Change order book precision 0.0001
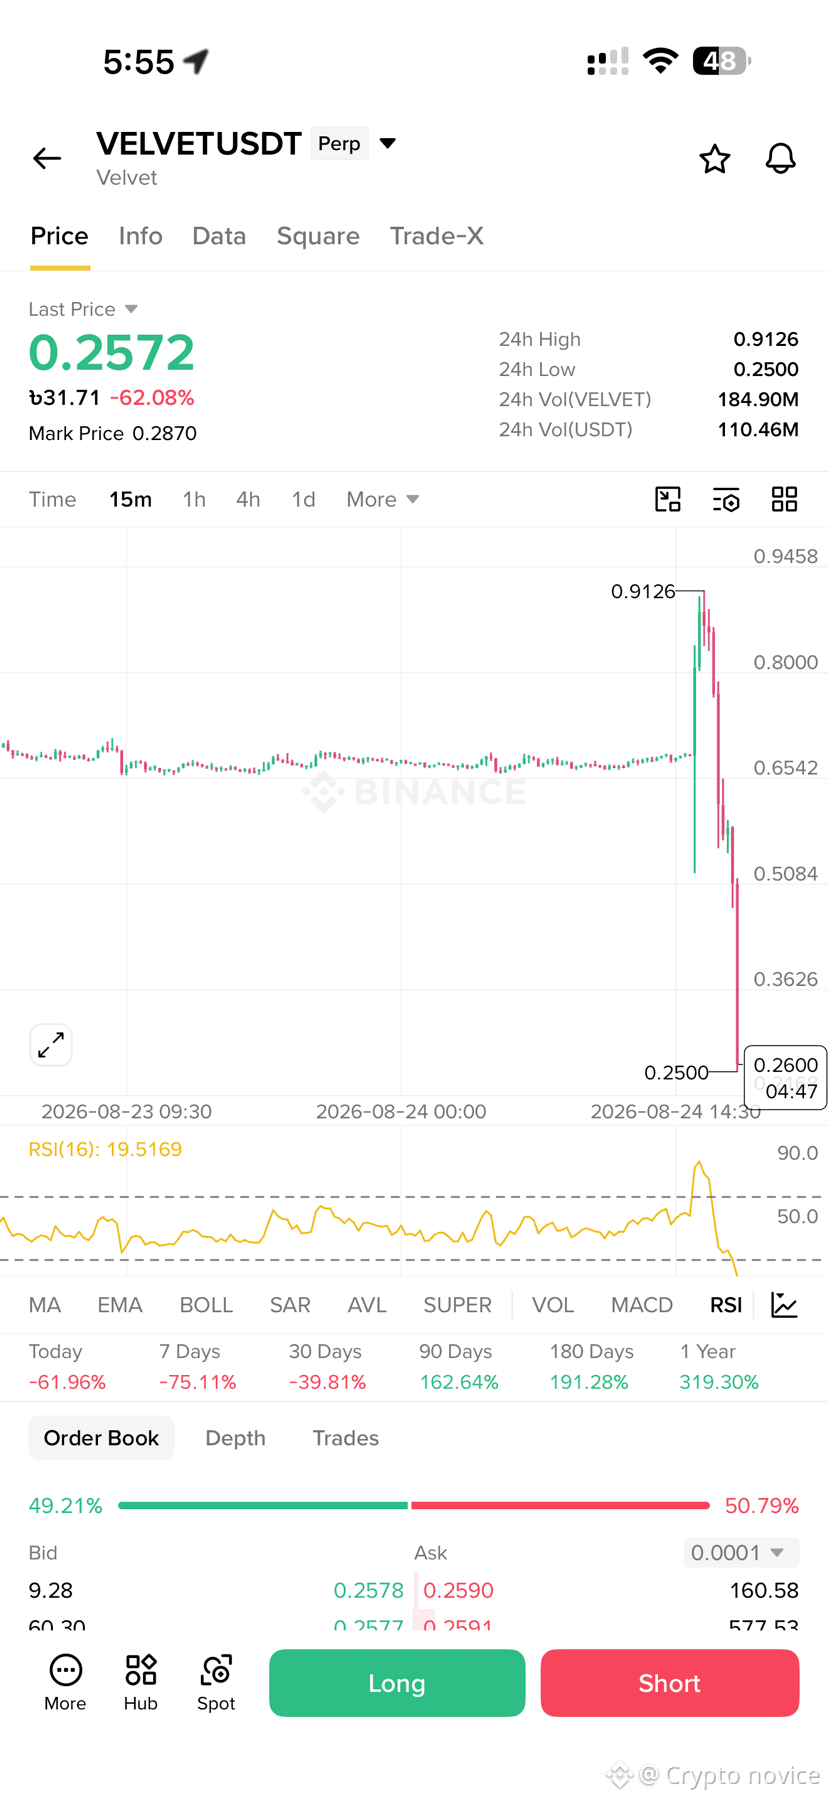Image resolution: width=828 pixels, height=1800 pixels. point(740,1552)
